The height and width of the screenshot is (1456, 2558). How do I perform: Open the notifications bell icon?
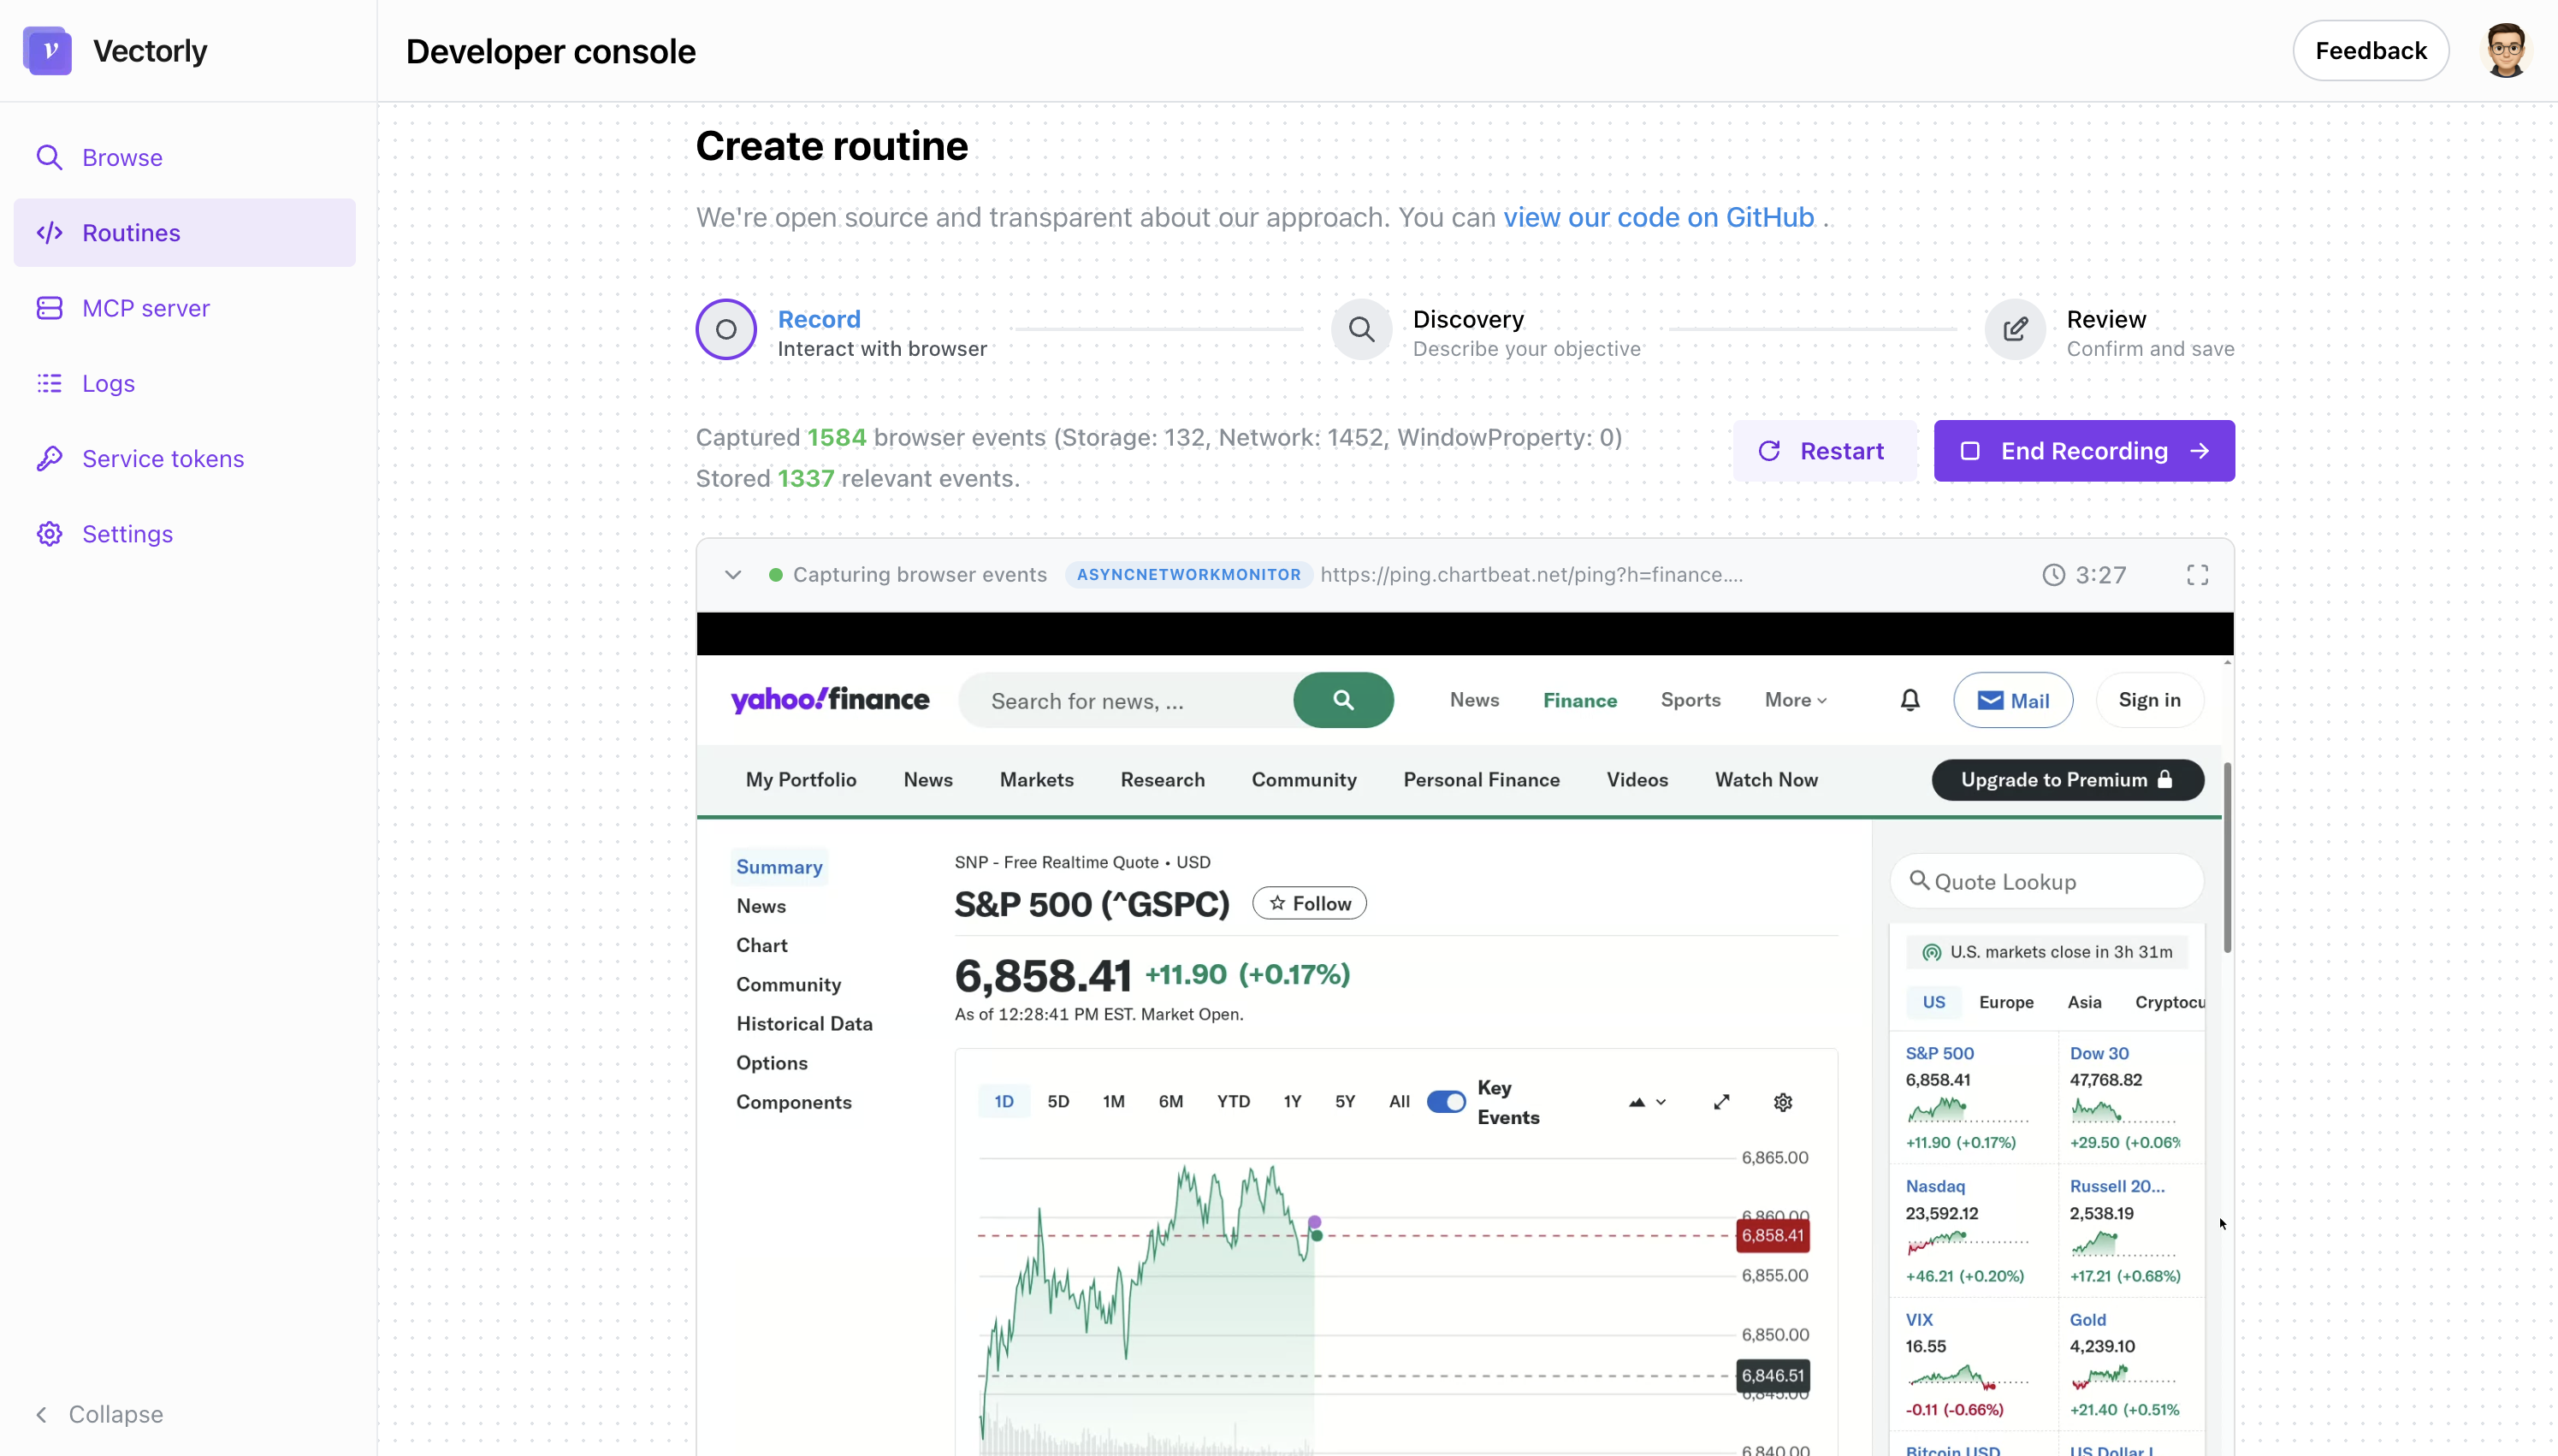pyautogui.click(x=1909, y=700)
